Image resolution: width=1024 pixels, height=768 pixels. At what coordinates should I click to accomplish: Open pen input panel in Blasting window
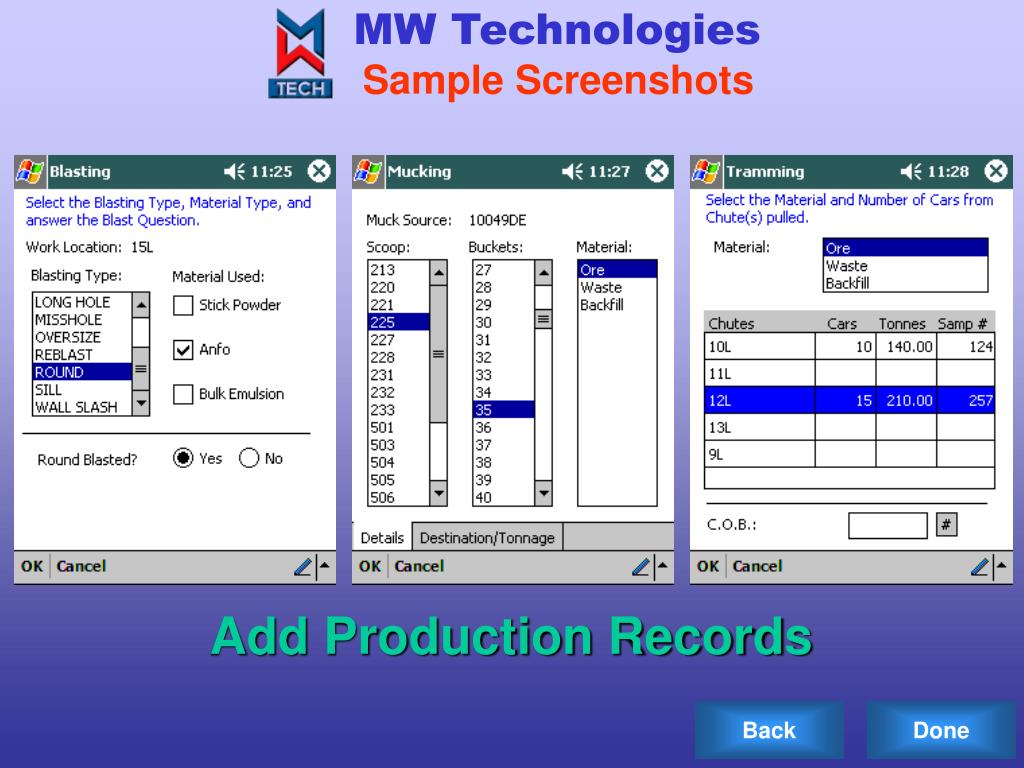303,566
